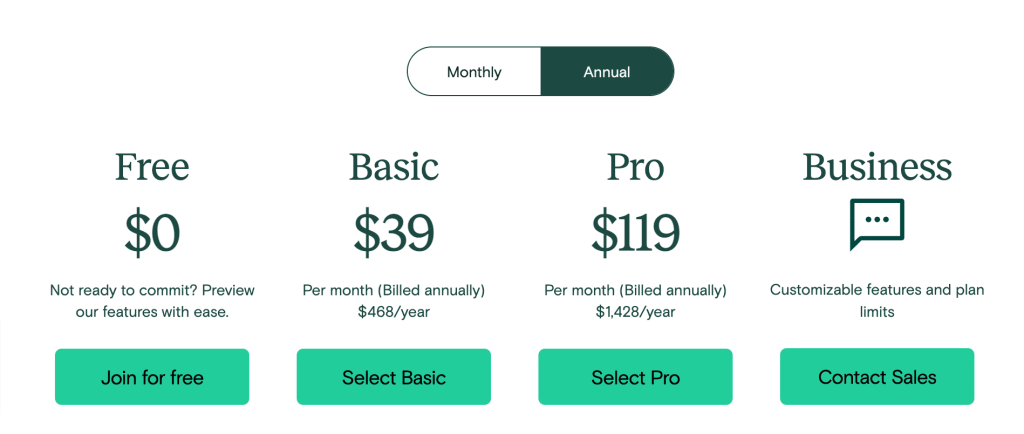Click the $39 price amount

[394, 233]
